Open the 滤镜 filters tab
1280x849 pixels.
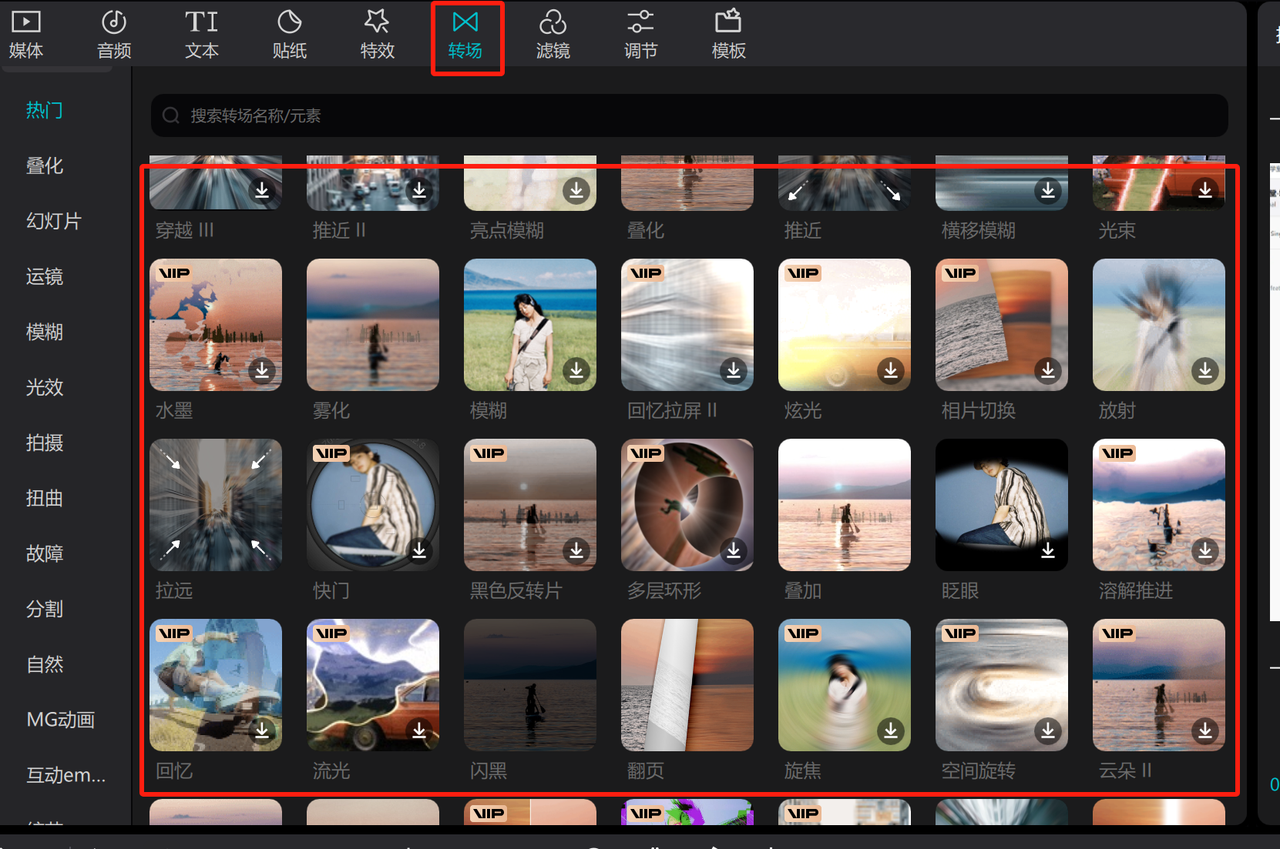pos(553,35)
